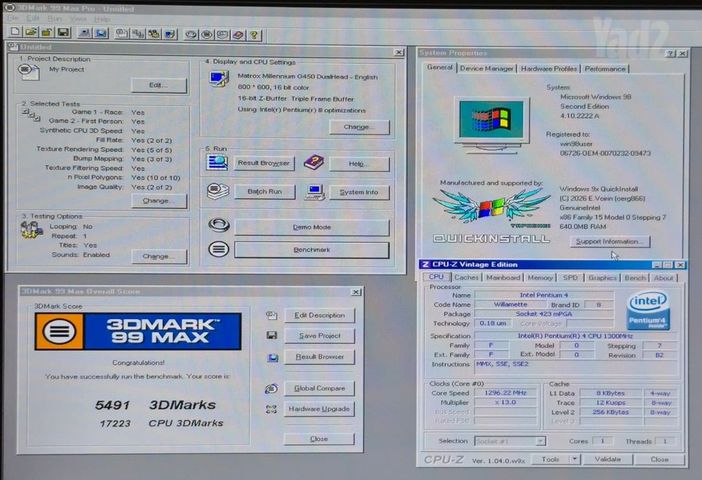This screenshot has height=480, width=702.
Task: Click the What's This help button in System Properties
Action: [x=670, y=54]
